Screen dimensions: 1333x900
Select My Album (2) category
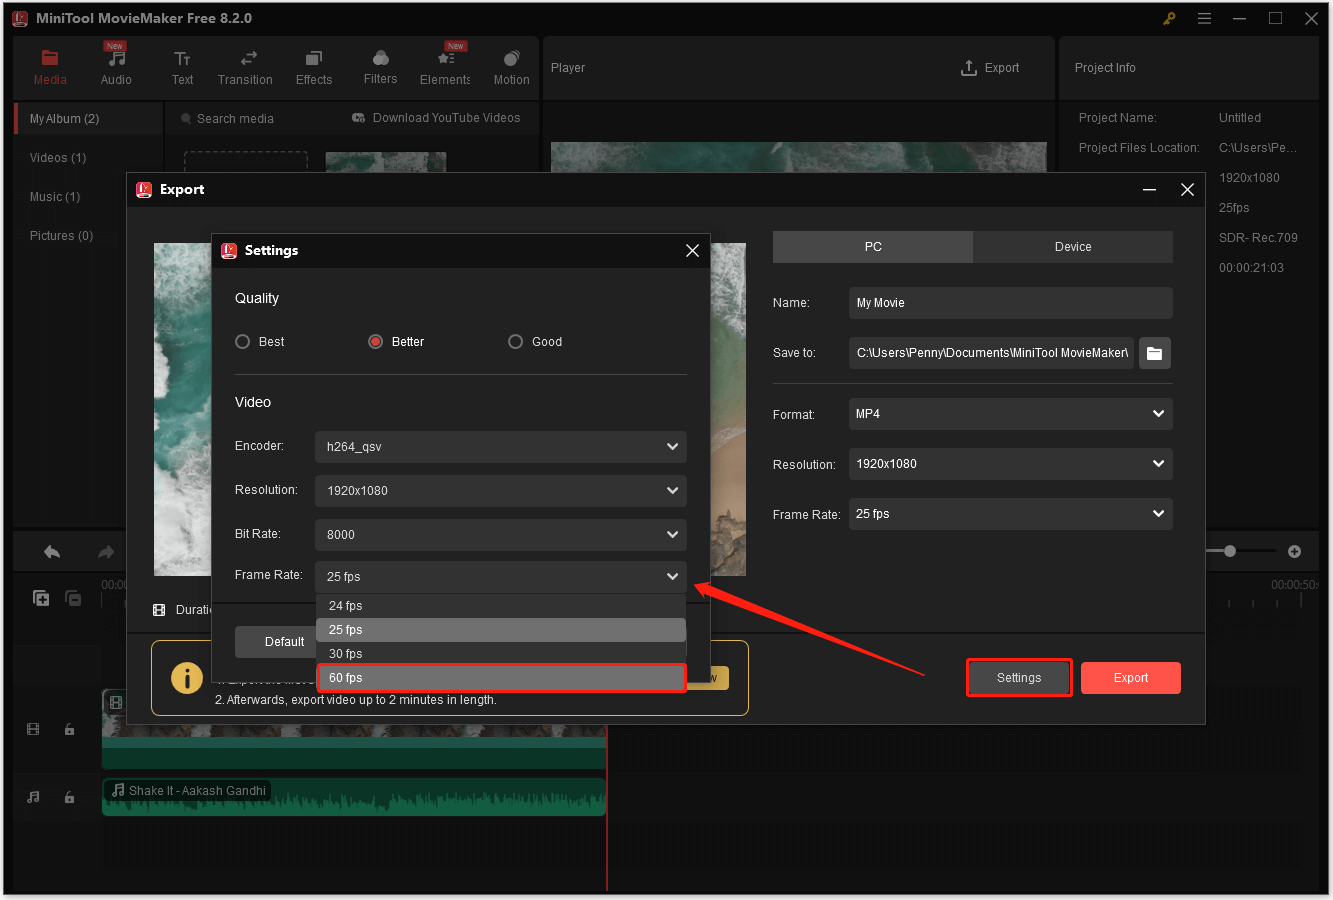click(88, 119)
